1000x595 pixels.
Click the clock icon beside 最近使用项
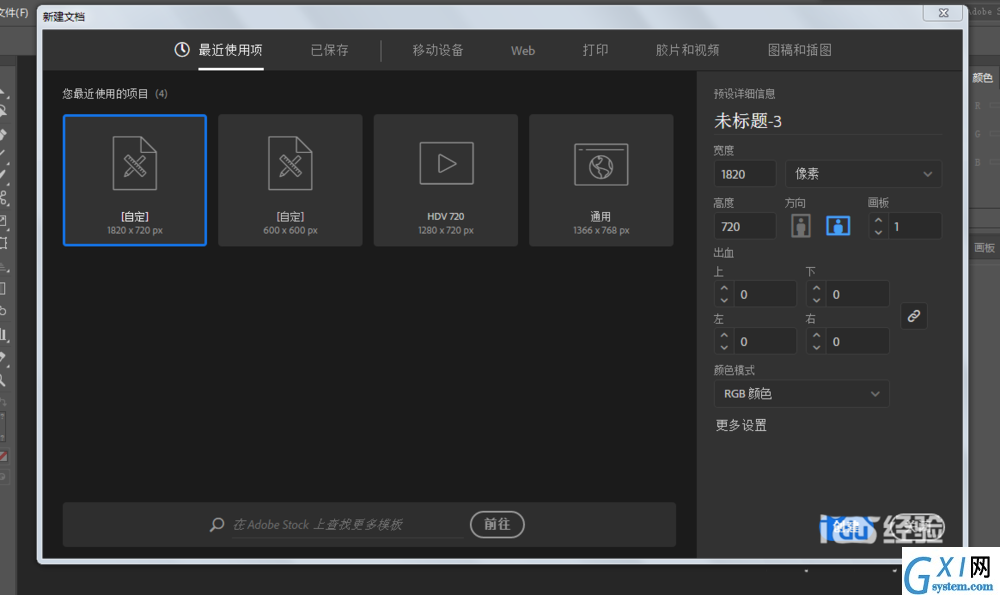point(182,49)
